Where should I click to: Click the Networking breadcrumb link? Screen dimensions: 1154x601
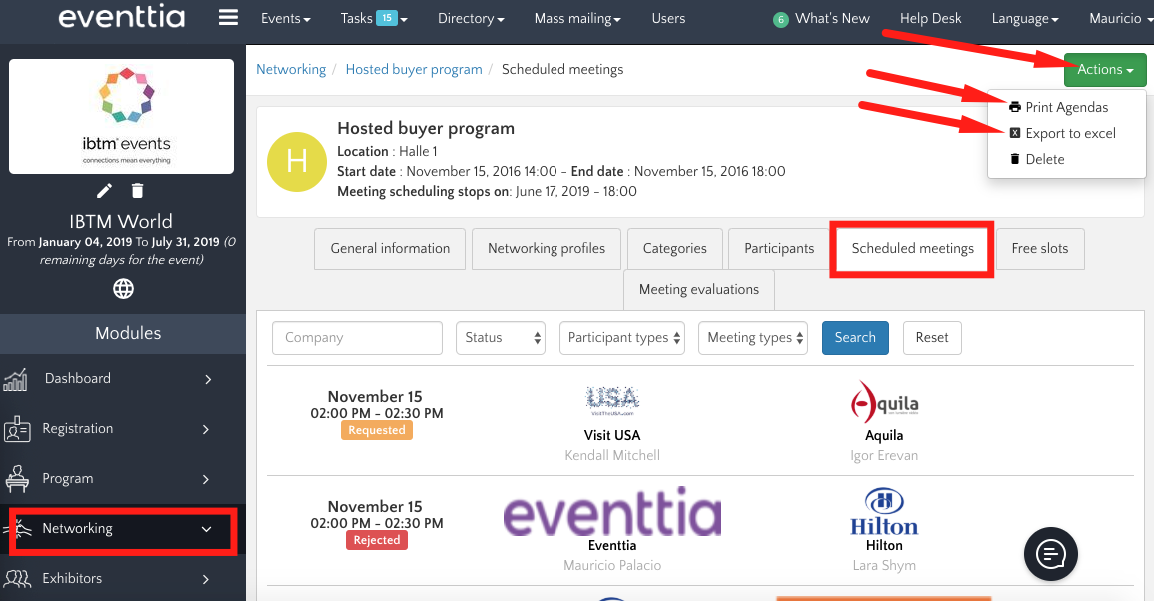point(291,70)
